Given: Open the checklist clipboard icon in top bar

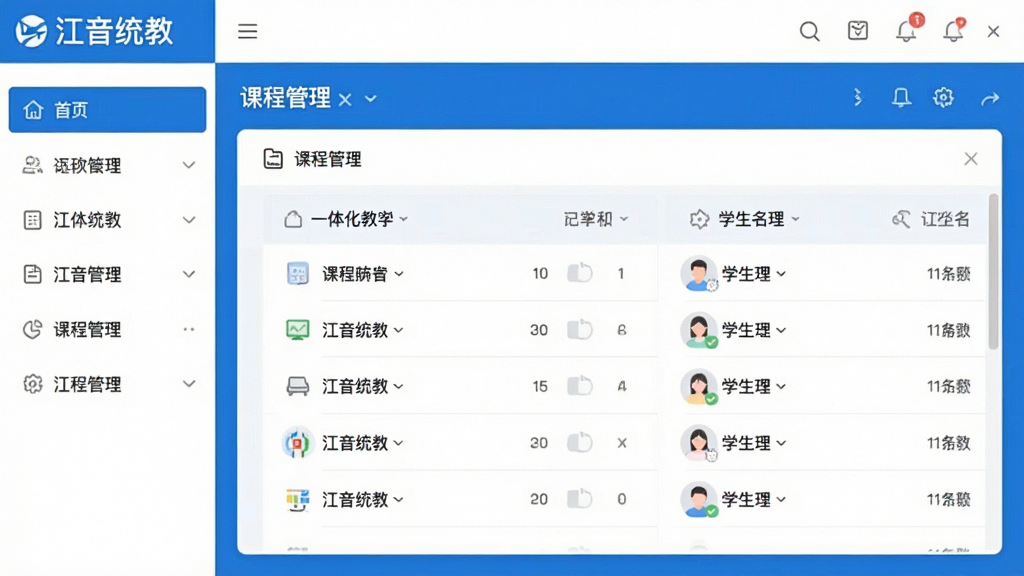Looking at the screenshot, I should click(858, 31).
